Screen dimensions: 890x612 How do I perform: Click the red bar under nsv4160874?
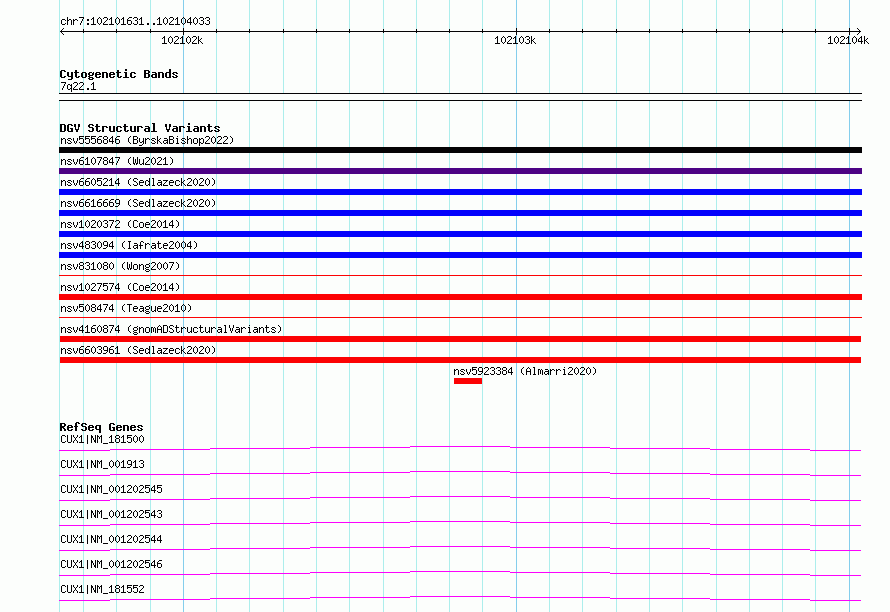tap(460, 339)
